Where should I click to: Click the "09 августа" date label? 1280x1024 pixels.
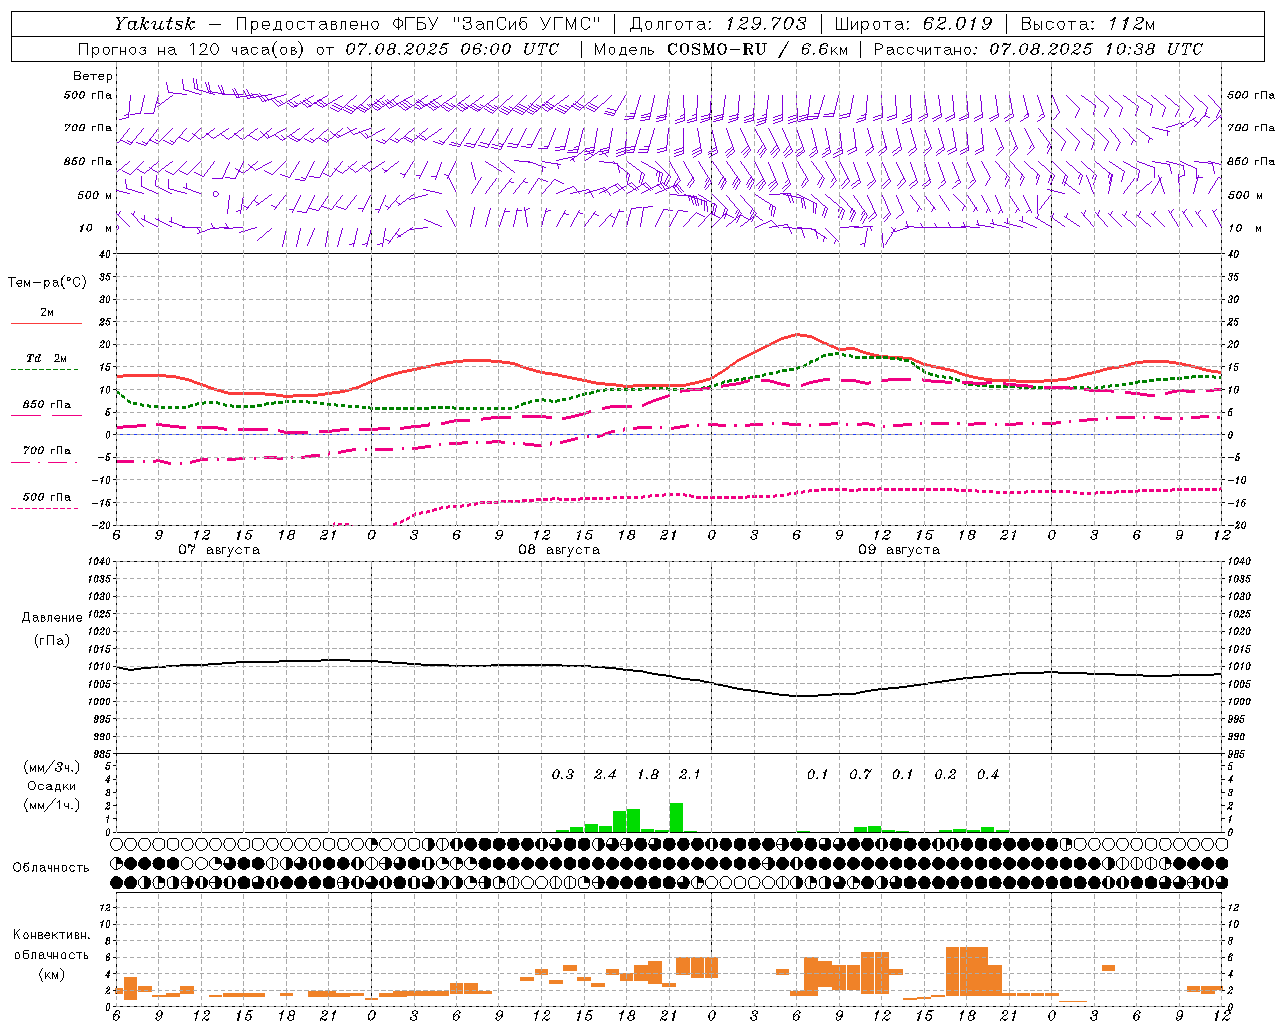pos(899,550)
